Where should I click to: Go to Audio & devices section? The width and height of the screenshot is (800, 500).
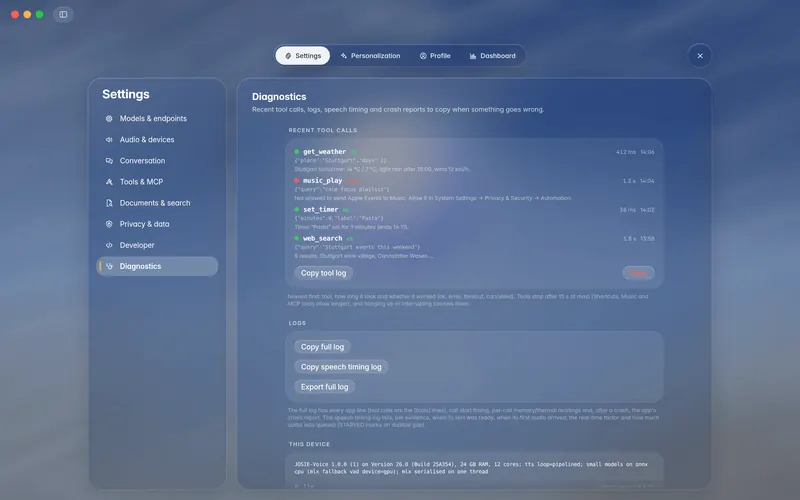157,139
